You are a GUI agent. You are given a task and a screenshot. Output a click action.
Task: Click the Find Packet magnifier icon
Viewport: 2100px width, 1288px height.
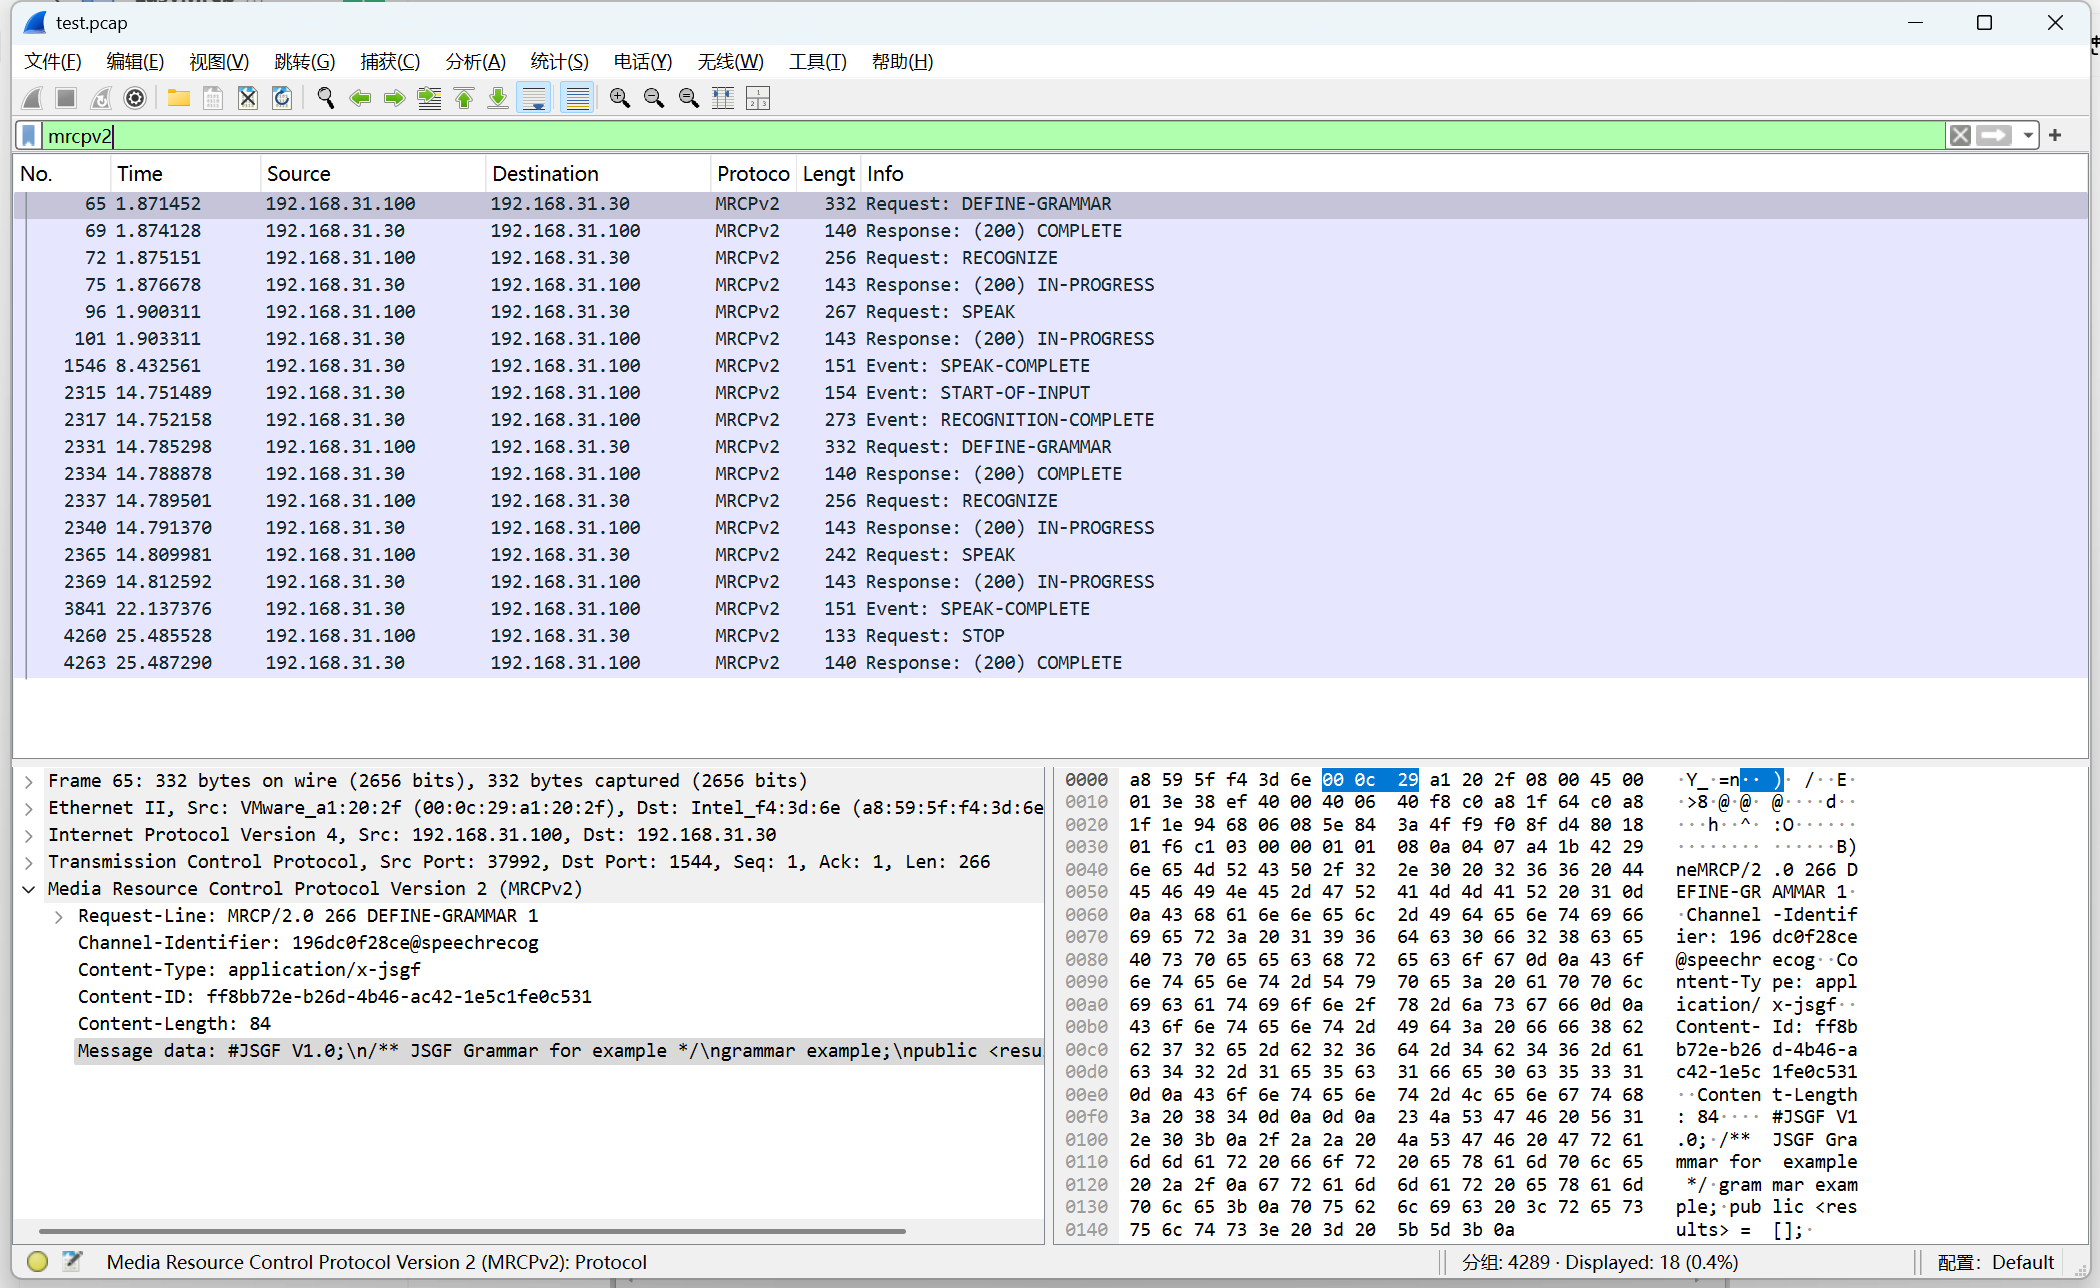[x=325, y=98]
